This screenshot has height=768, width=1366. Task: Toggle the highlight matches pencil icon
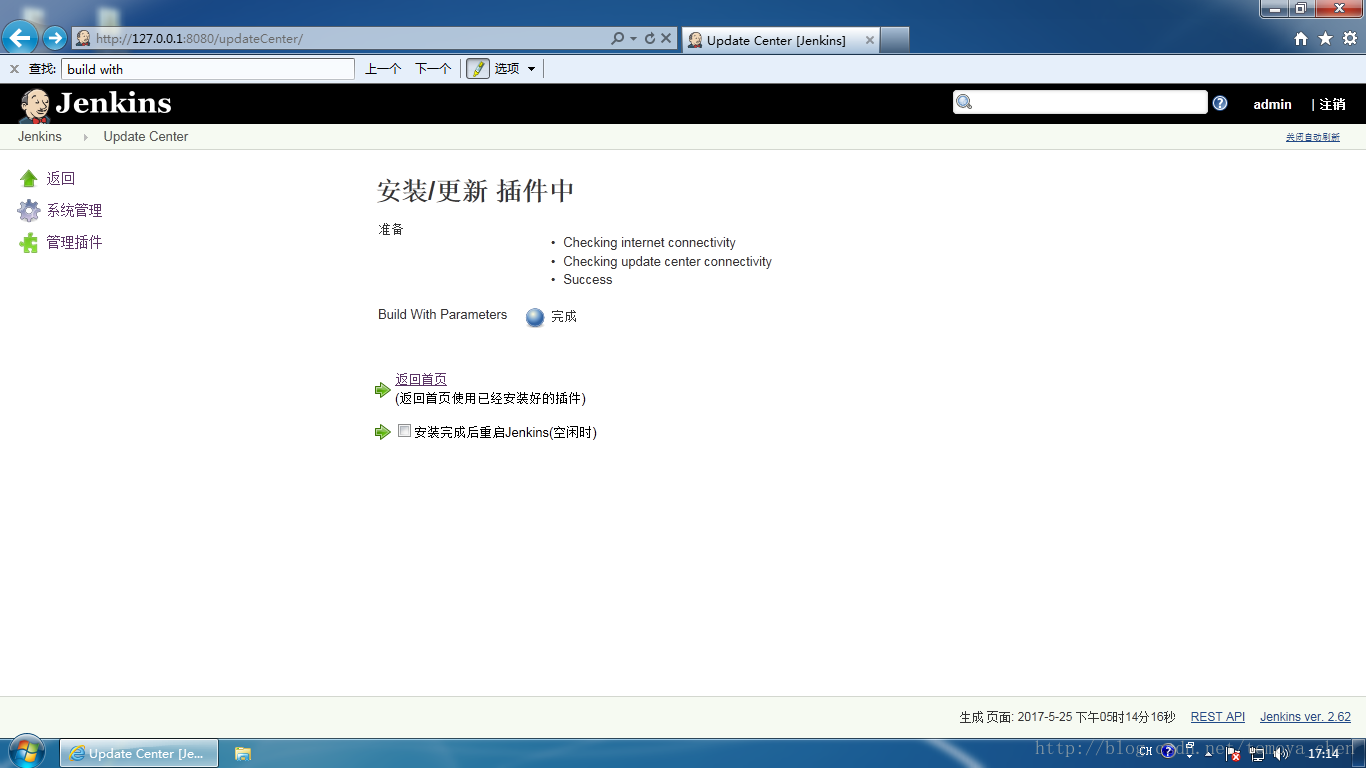pos(478,69)
